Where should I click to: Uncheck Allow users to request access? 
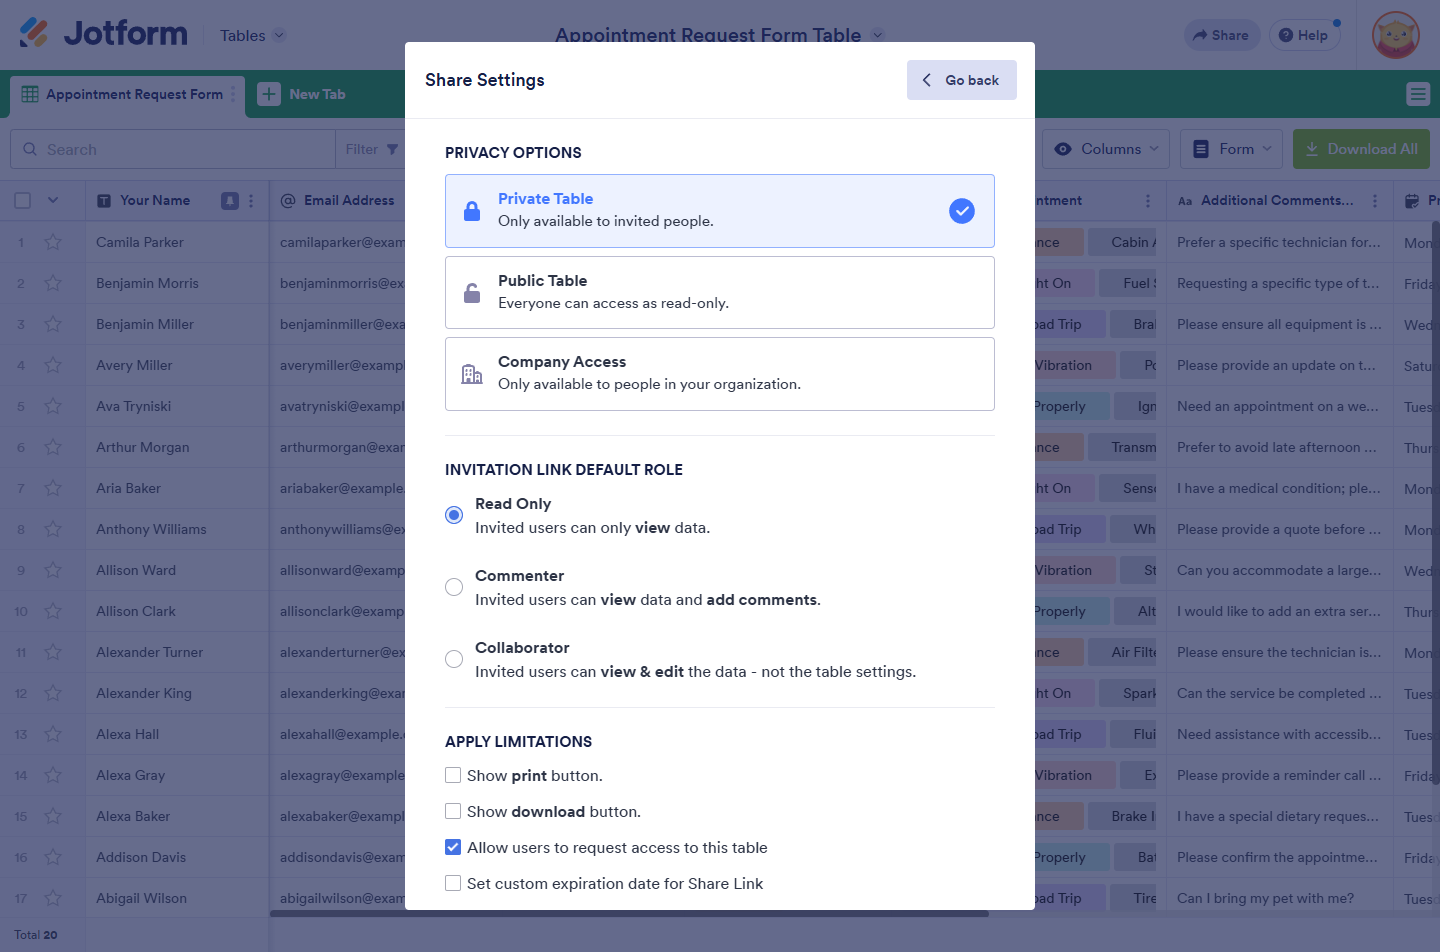tap(453, 847)
